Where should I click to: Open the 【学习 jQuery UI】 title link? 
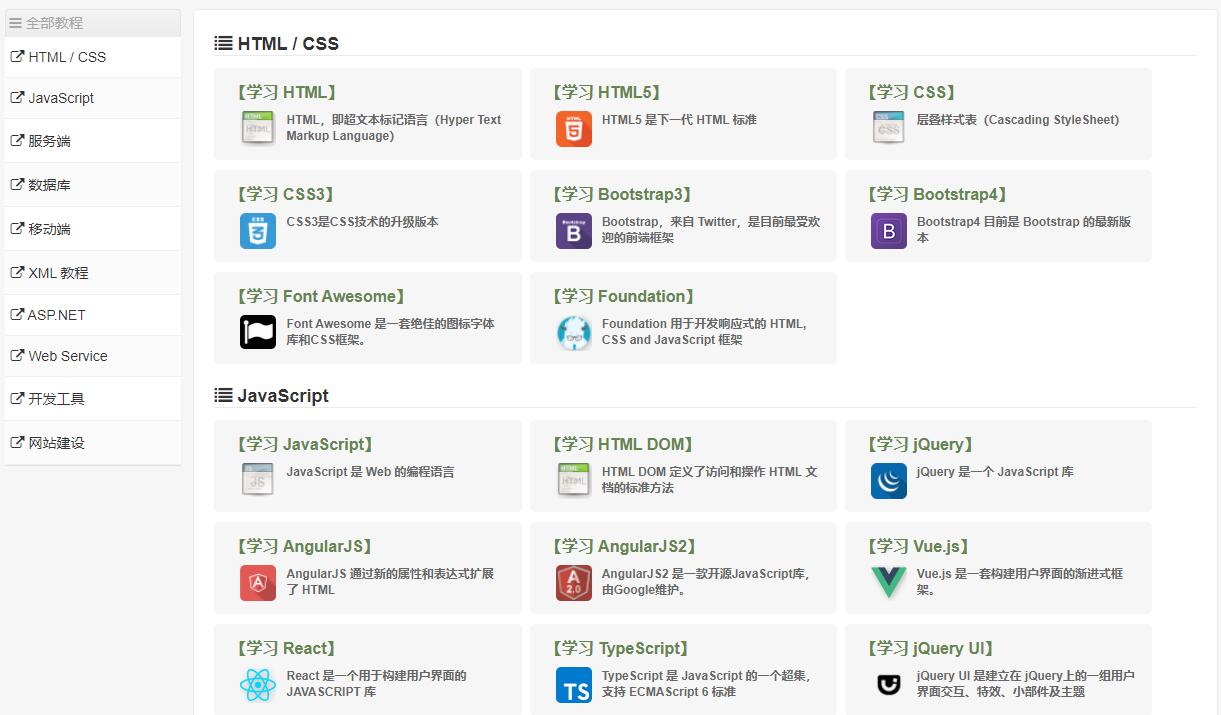pyautogui.click(x=930, y=648)
